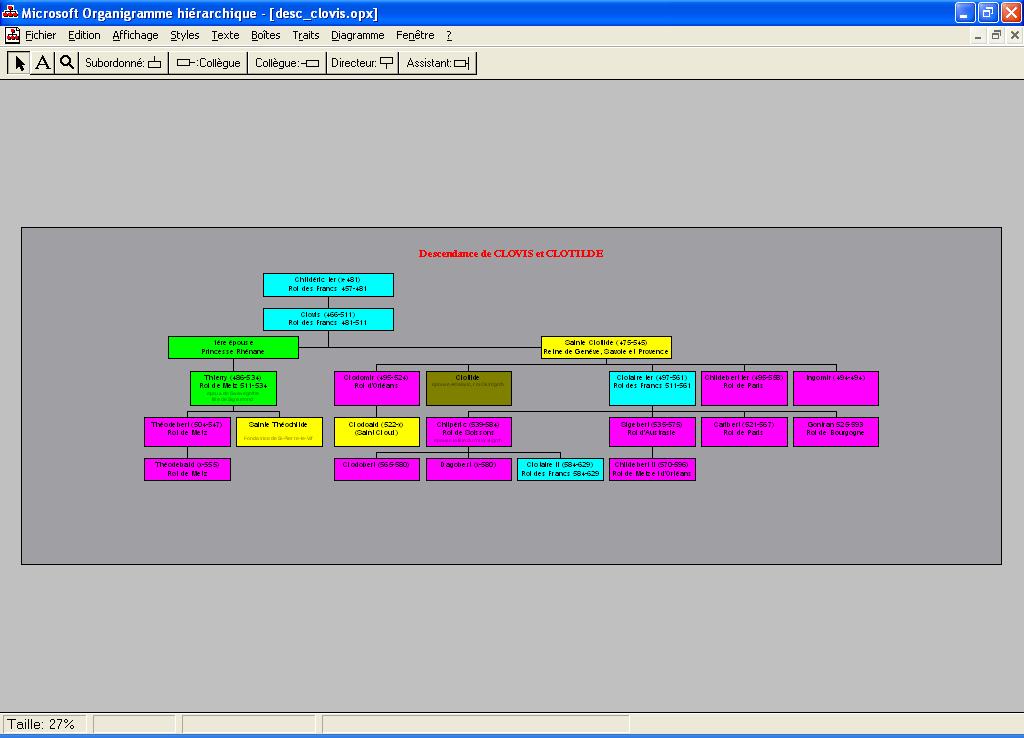Activate the text (A) tool

43,63
